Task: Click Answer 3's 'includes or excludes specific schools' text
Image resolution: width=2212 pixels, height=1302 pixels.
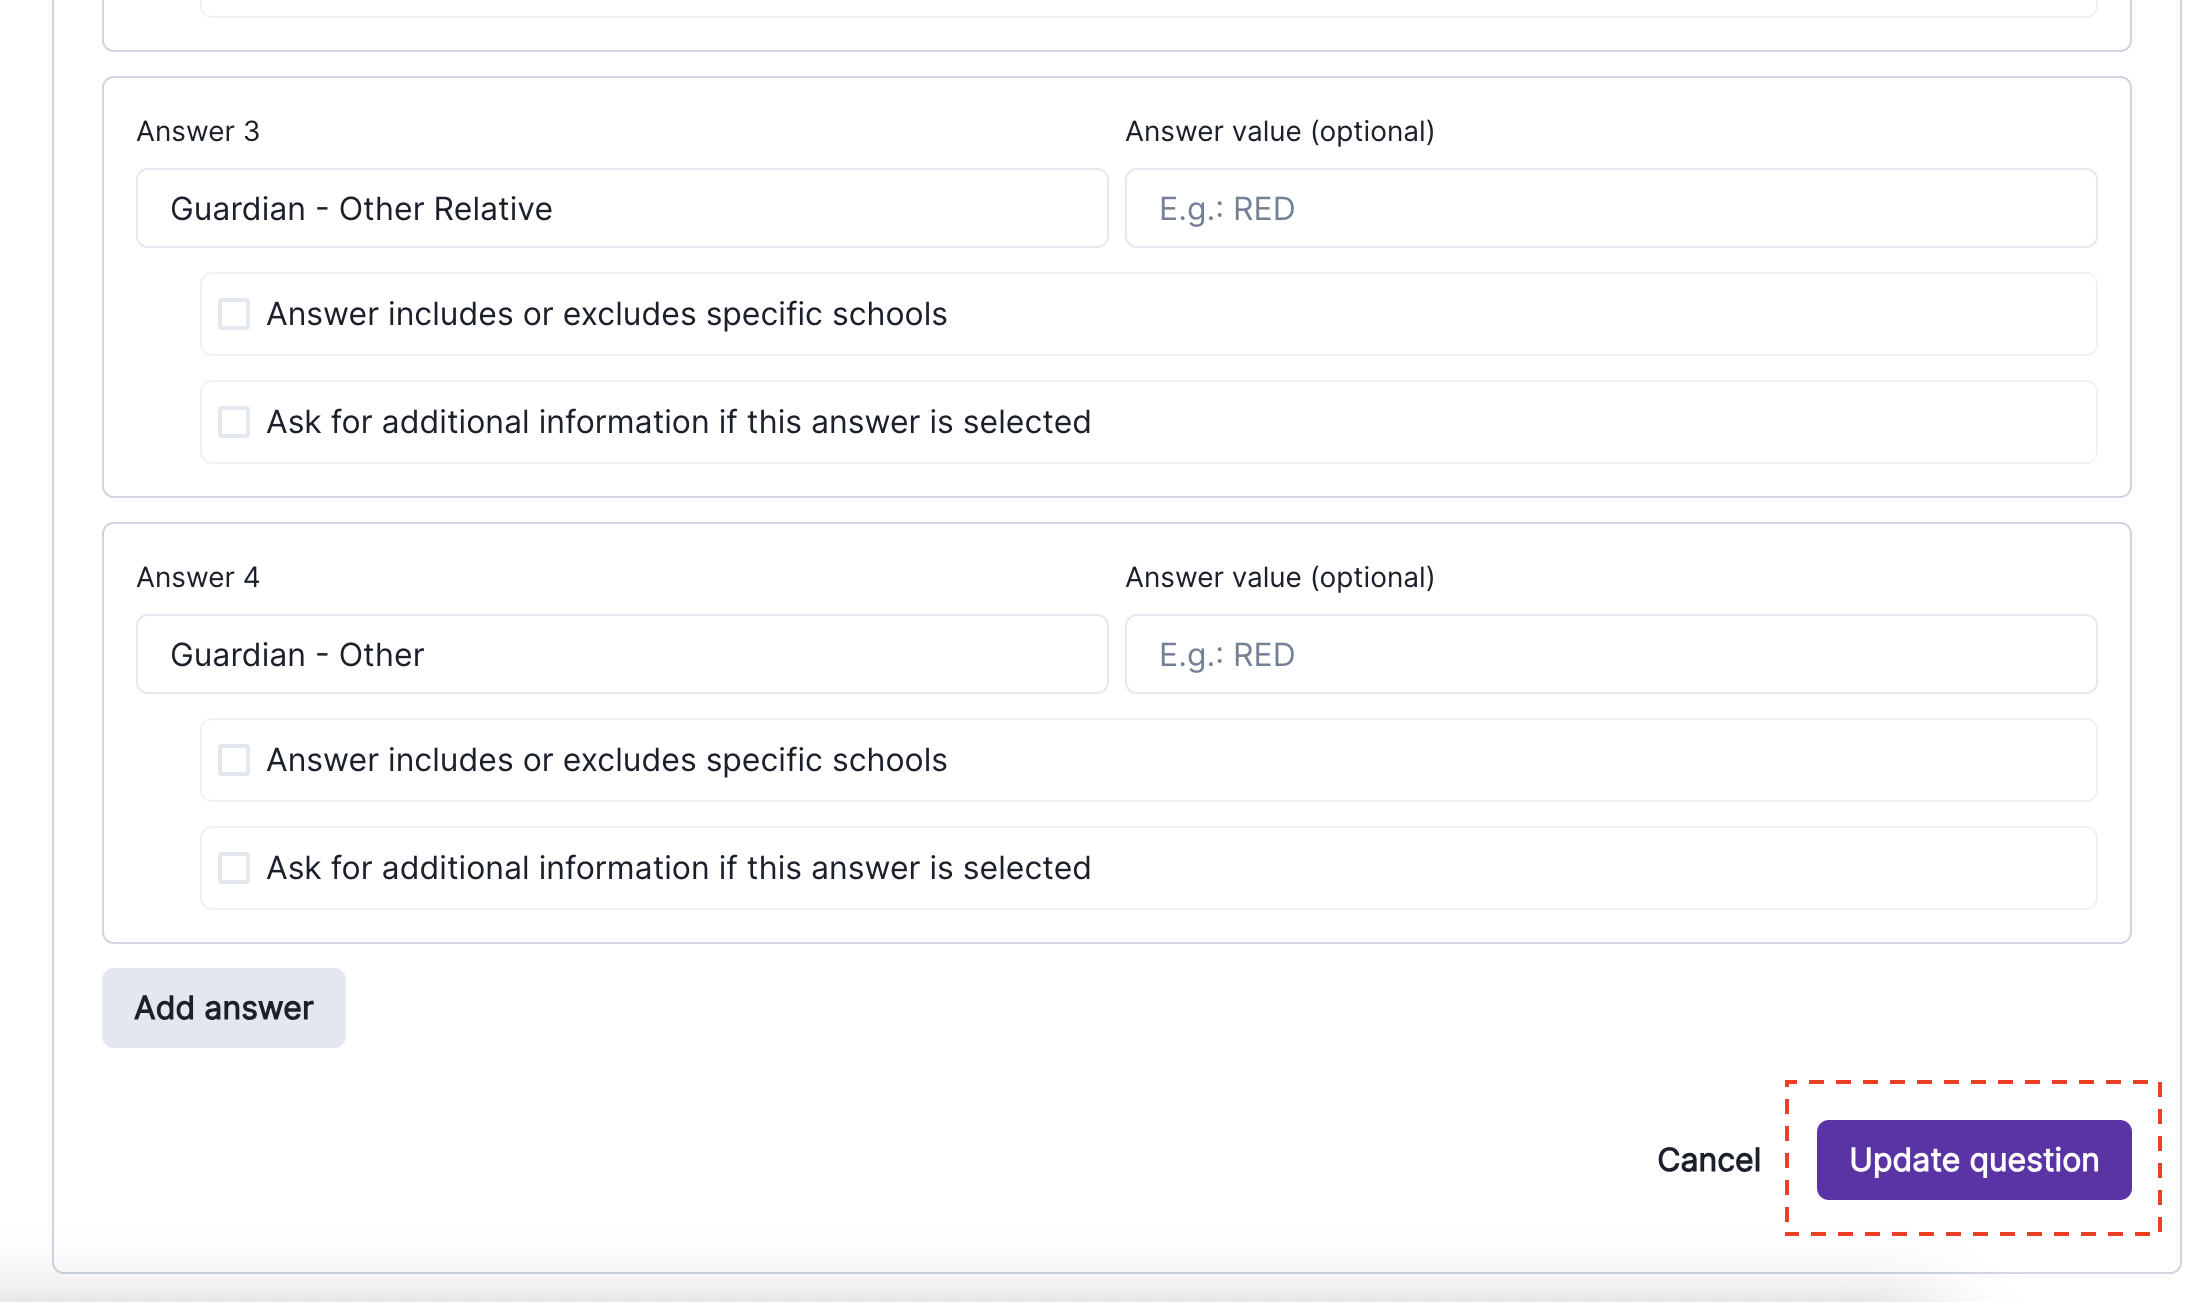Action: (x=606, y=314)
